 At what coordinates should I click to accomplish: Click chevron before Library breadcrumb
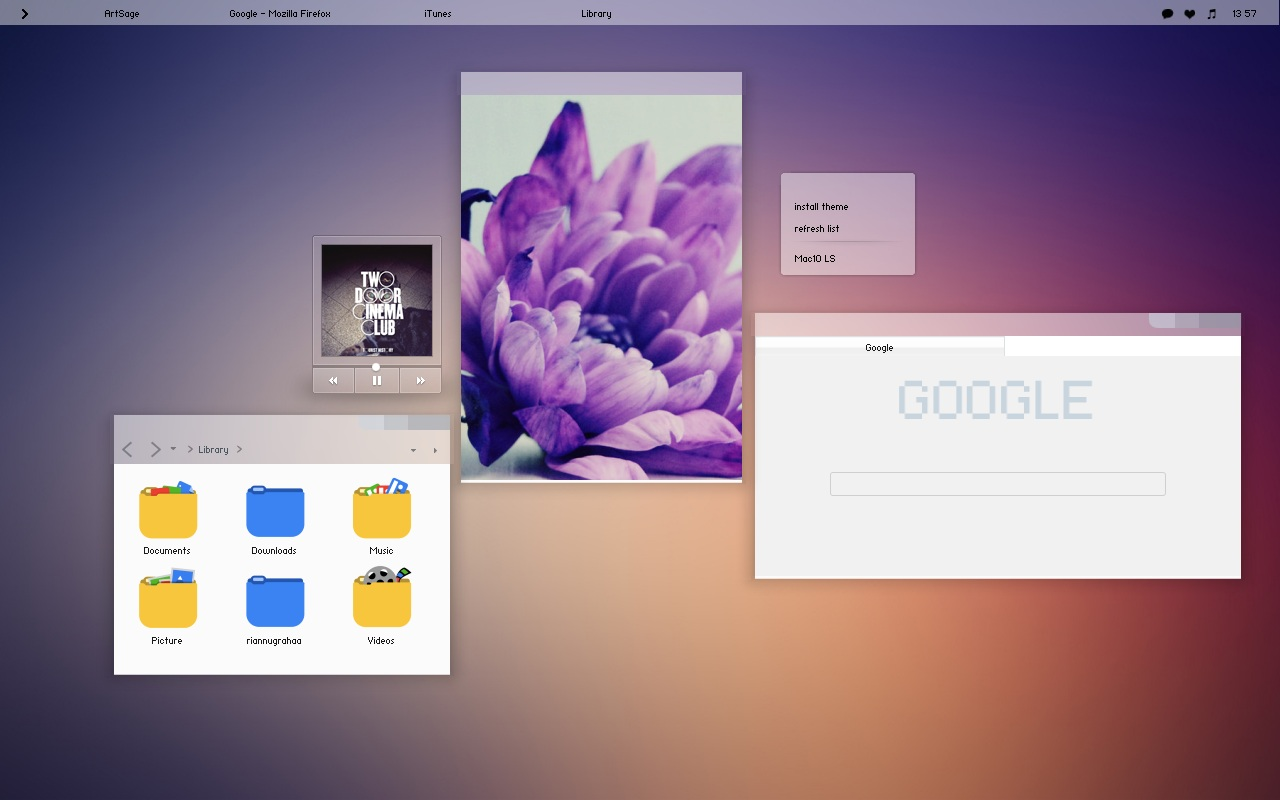point(190,450)
